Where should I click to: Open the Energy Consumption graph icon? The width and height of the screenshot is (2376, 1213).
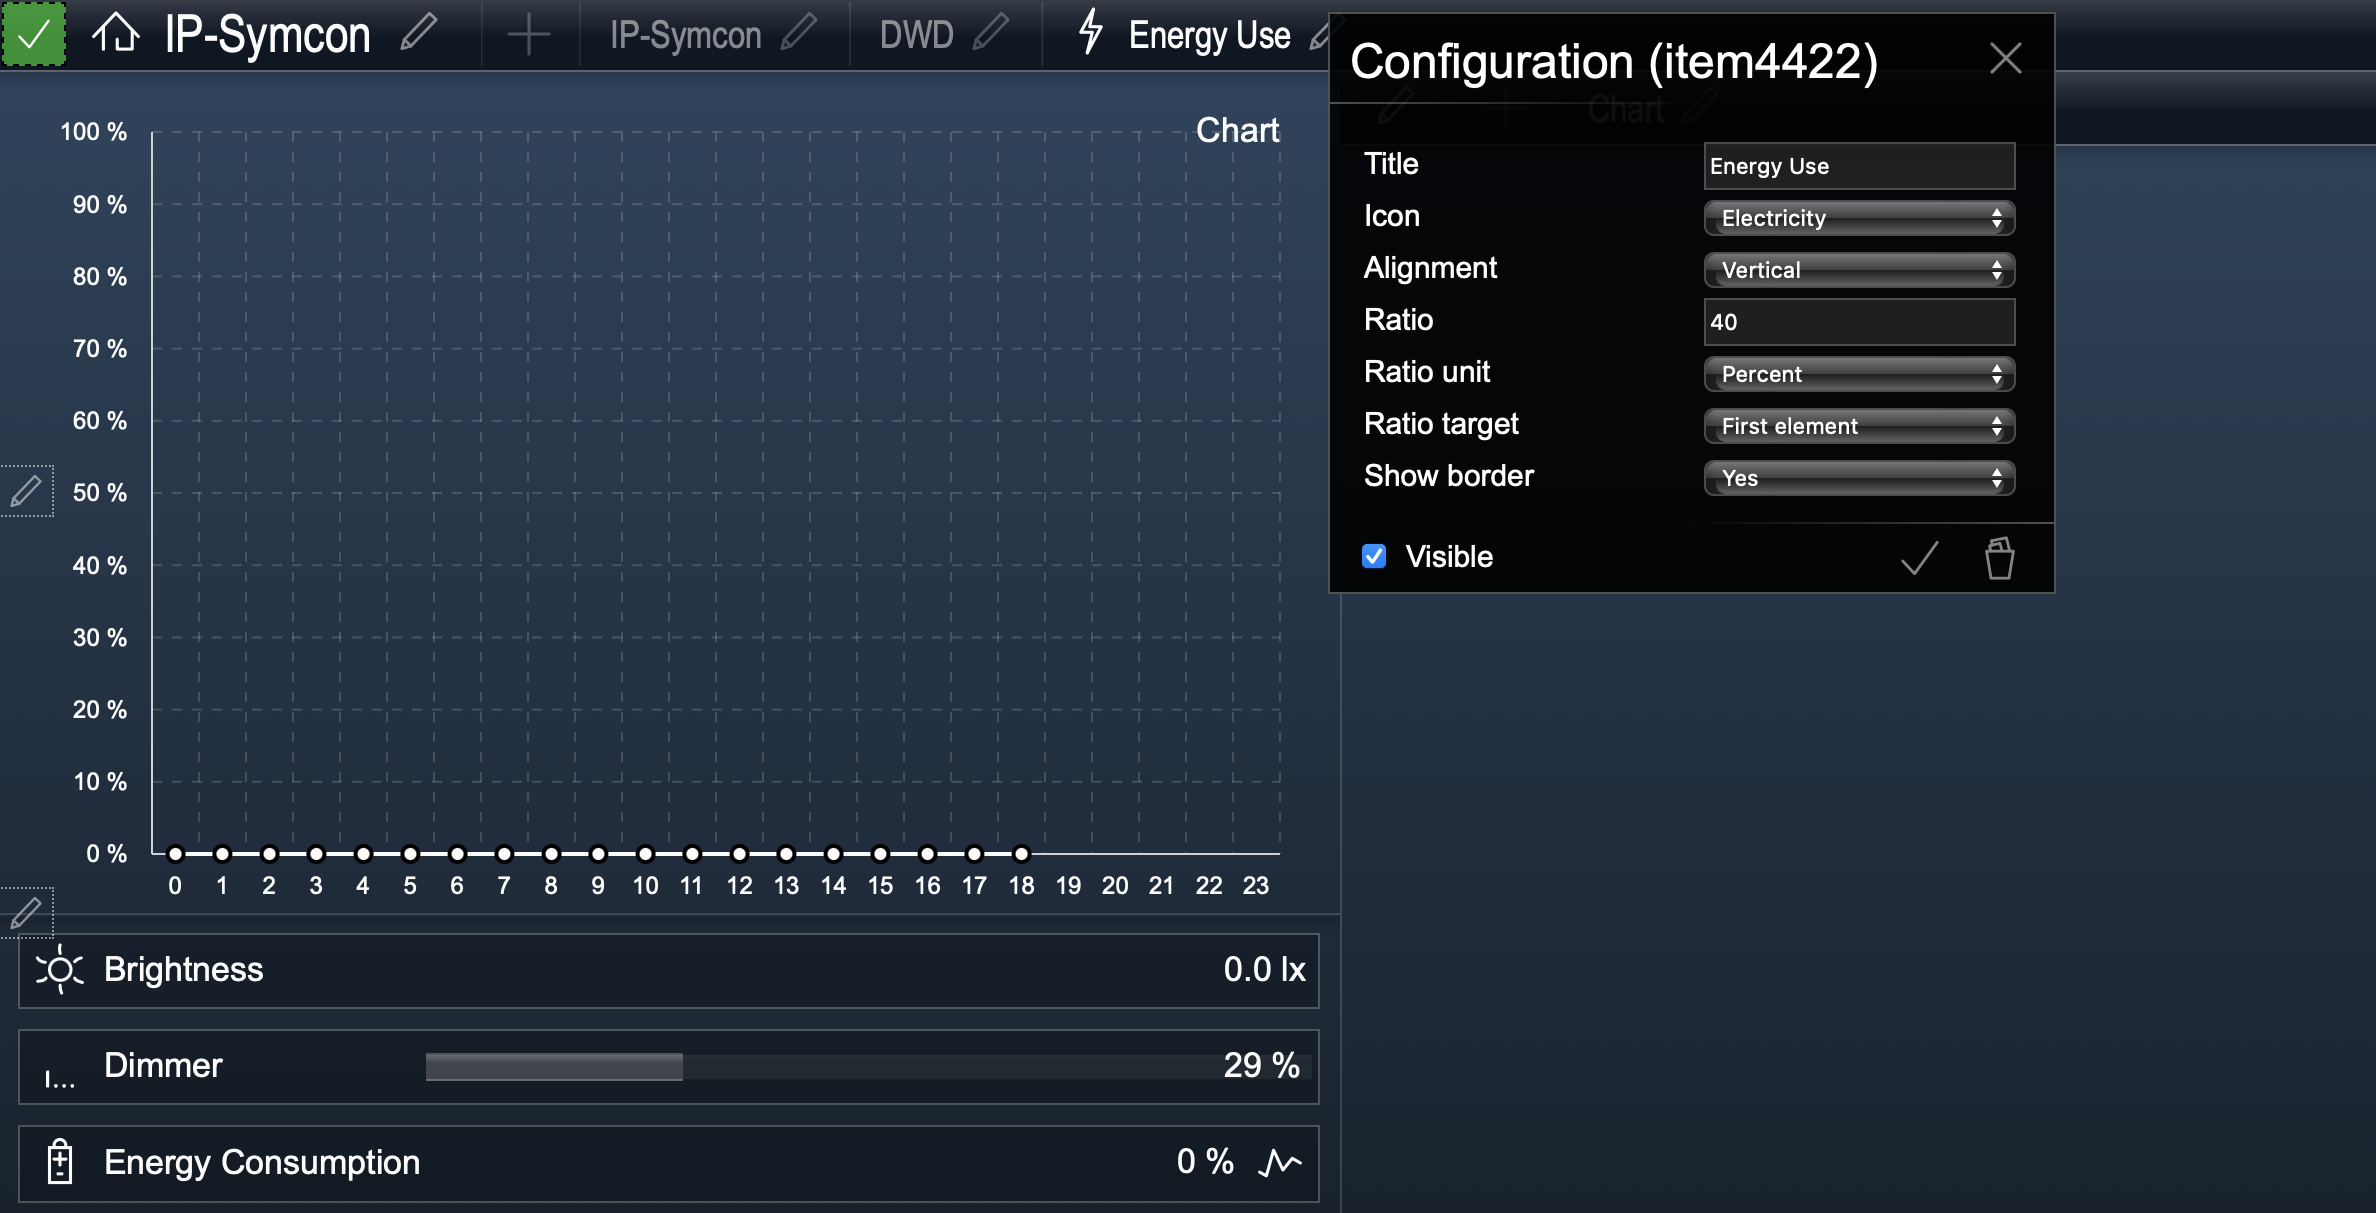[1279, 1162]
